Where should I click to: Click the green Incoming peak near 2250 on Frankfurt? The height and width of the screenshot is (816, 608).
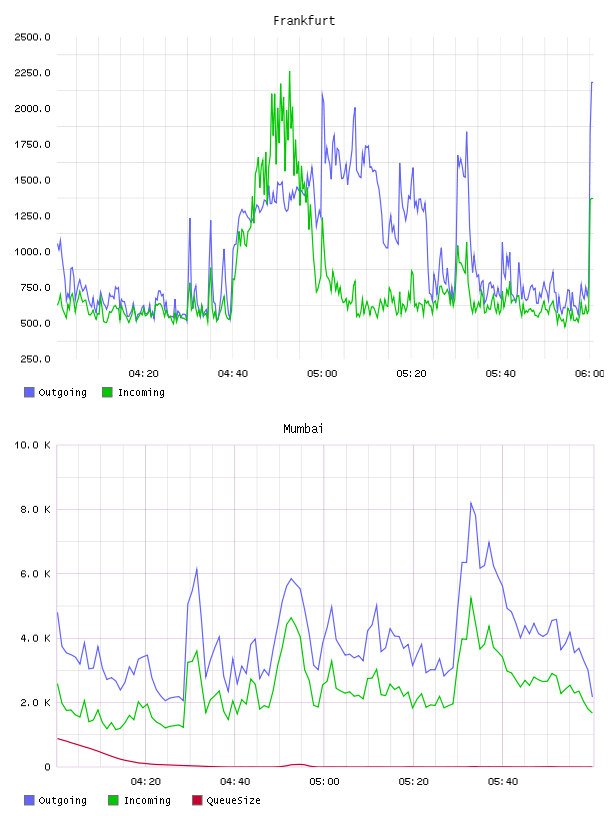coord(289,73)
